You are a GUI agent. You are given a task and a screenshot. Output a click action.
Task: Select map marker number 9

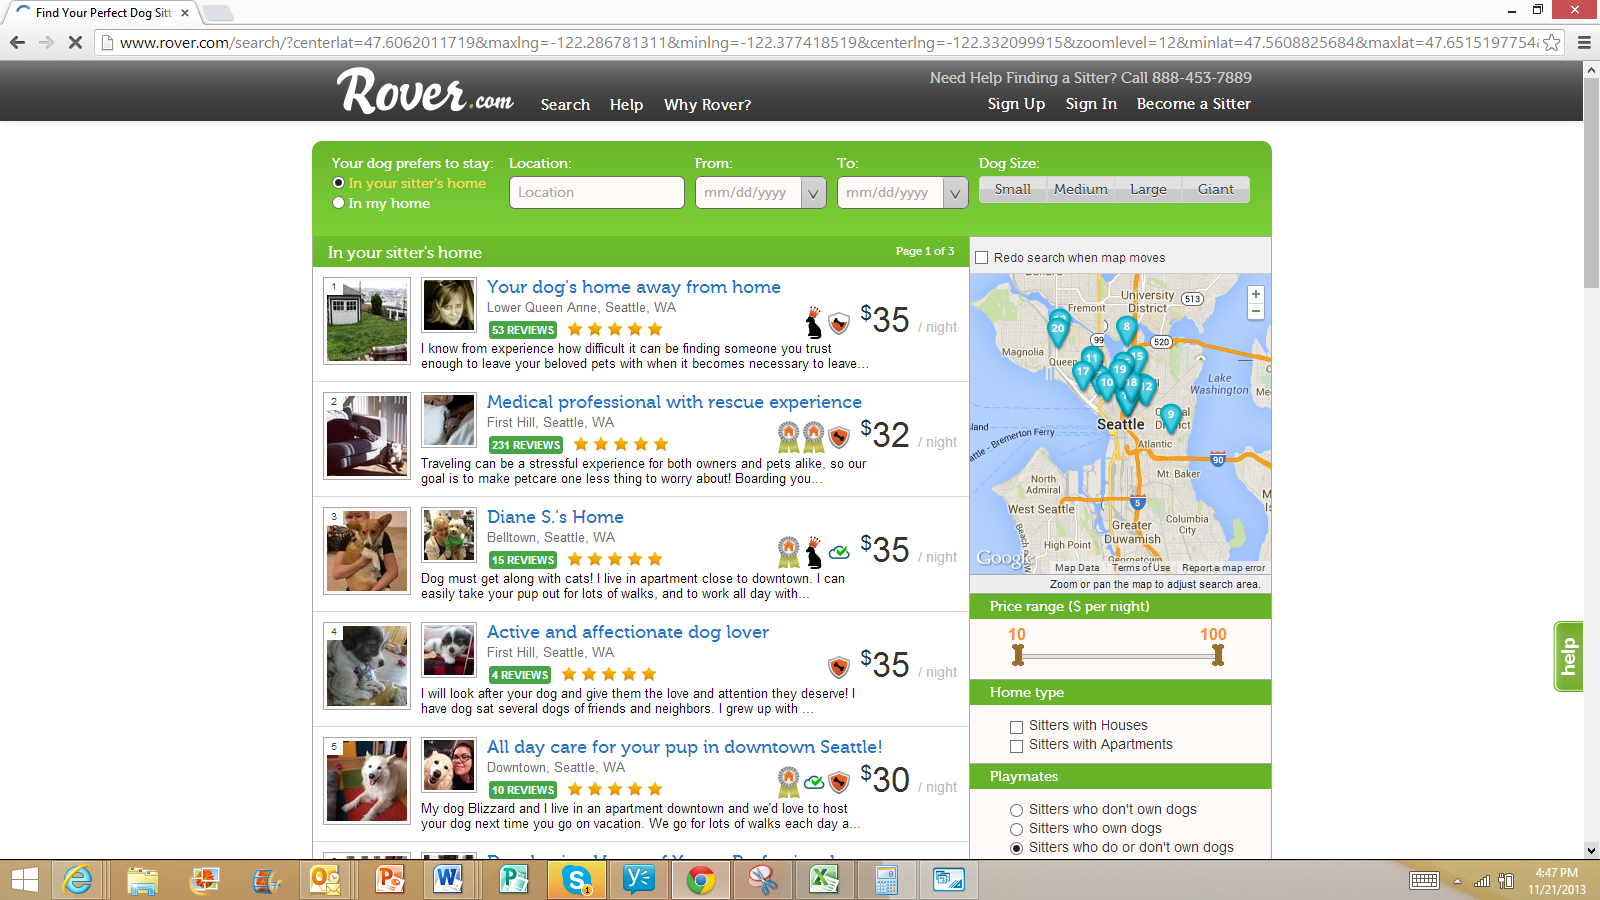(x=1170, y=416)
